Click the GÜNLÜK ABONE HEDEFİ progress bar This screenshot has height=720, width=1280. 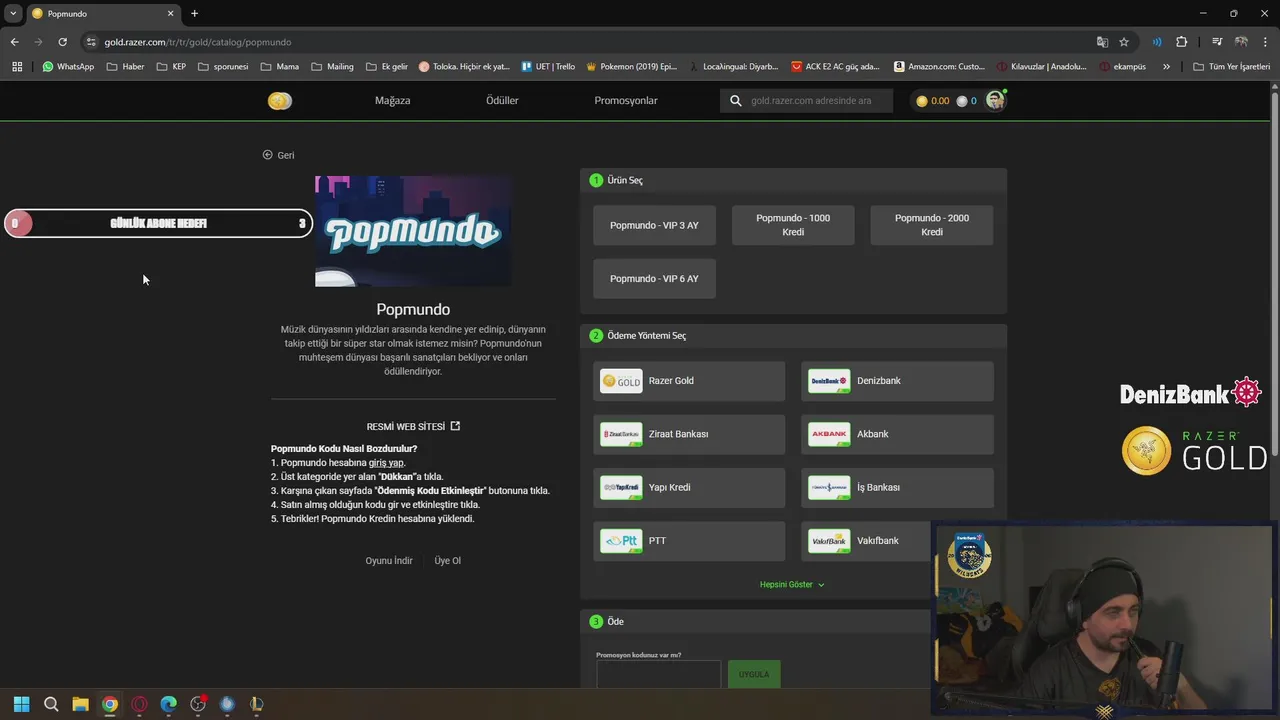pyautogui.click(x=158, y=223)
